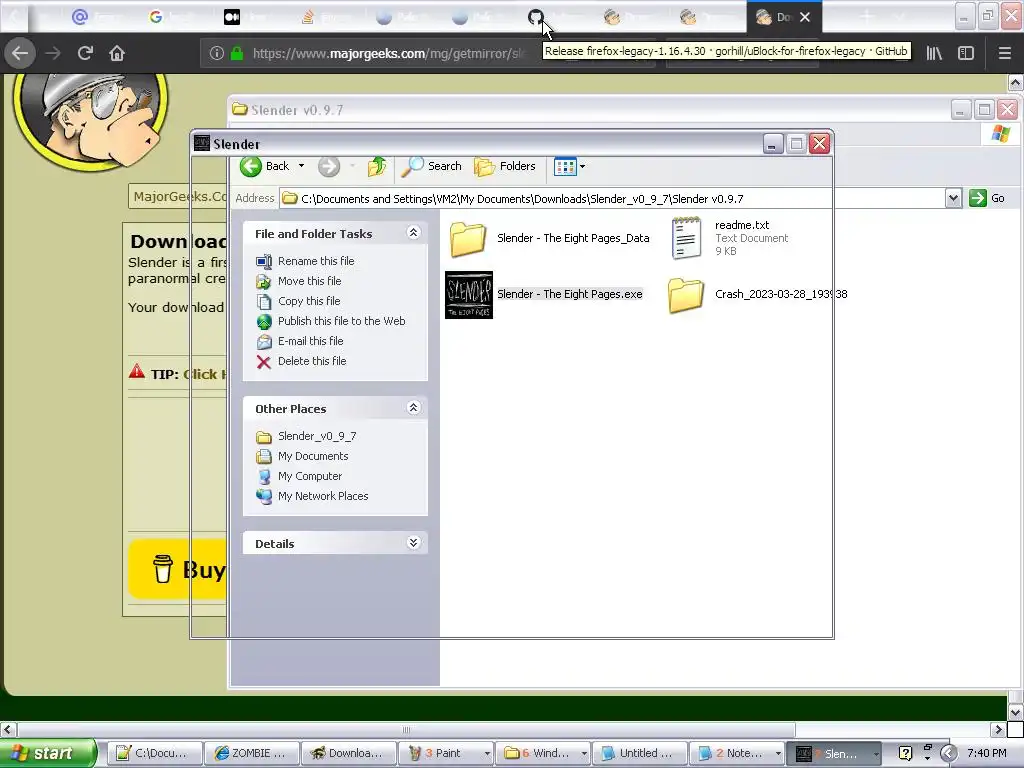Click Firefox home button
Viewport: 1024px width, 768px height.
[117, 53]
